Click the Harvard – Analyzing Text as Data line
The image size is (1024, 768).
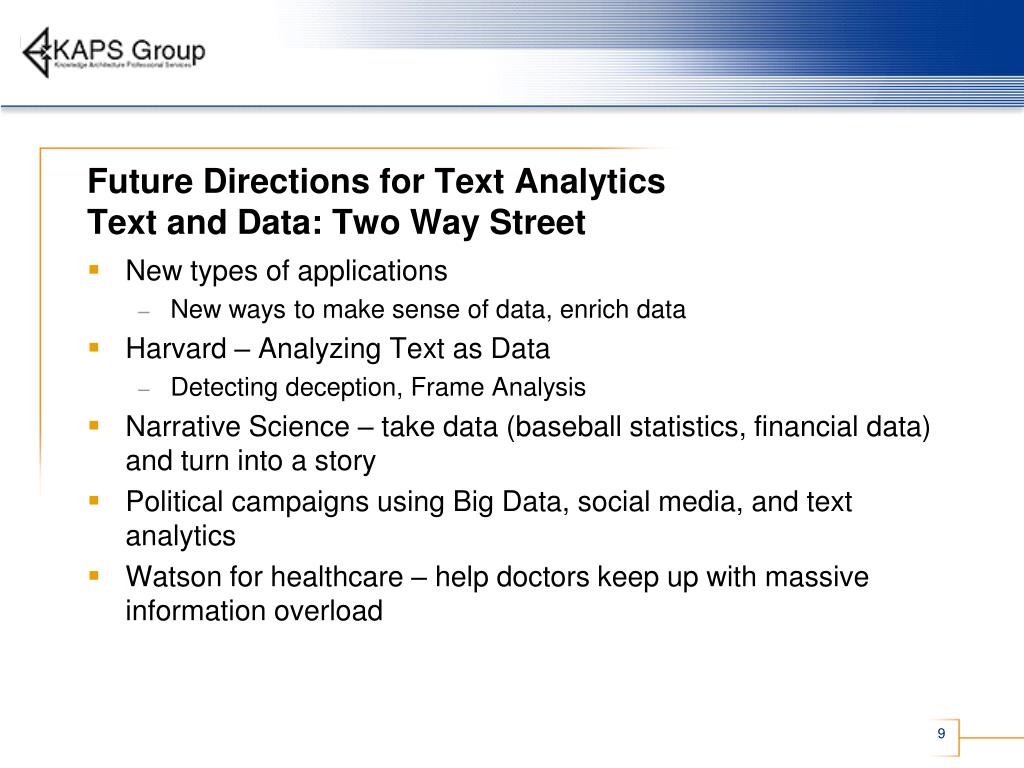point(337,349)
